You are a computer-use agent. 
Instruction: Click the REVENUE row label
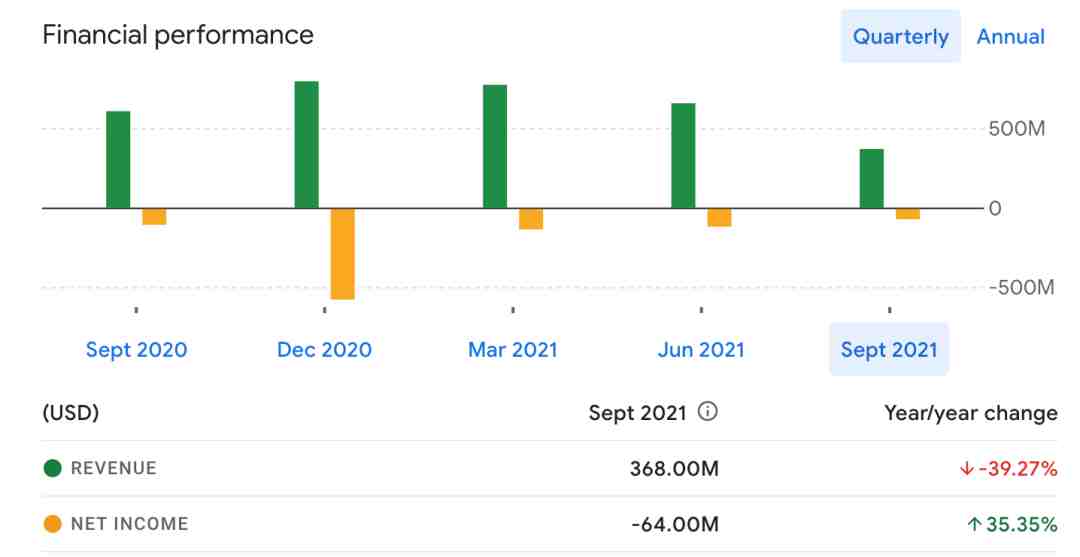click(x=114, y=468)
